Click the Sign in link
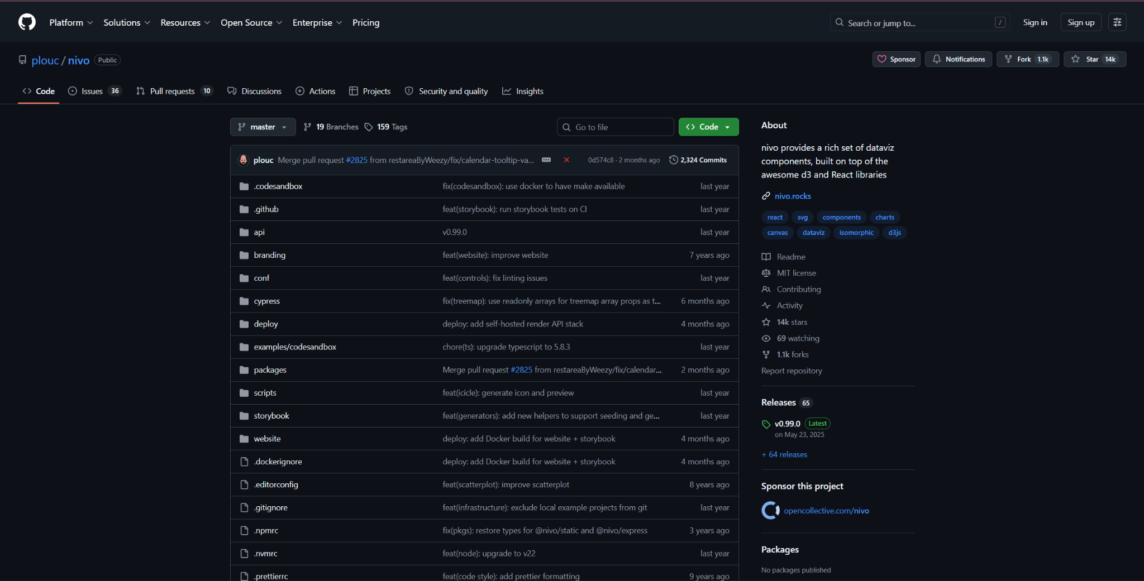Image resolution: width=1144 pixels, height=581 pixels. pyautogui.click(x=1035, y=23)
